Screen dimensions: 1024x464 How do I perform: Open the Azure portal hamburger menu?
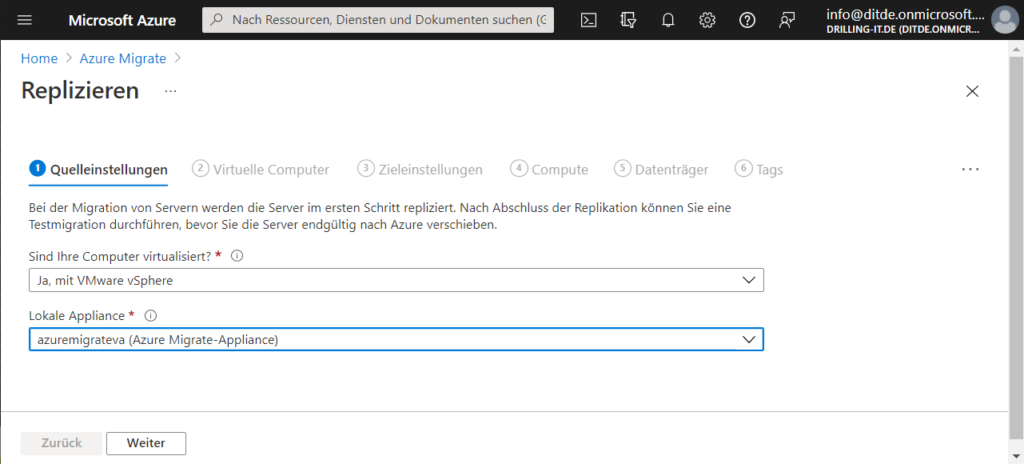click(24, 20)
